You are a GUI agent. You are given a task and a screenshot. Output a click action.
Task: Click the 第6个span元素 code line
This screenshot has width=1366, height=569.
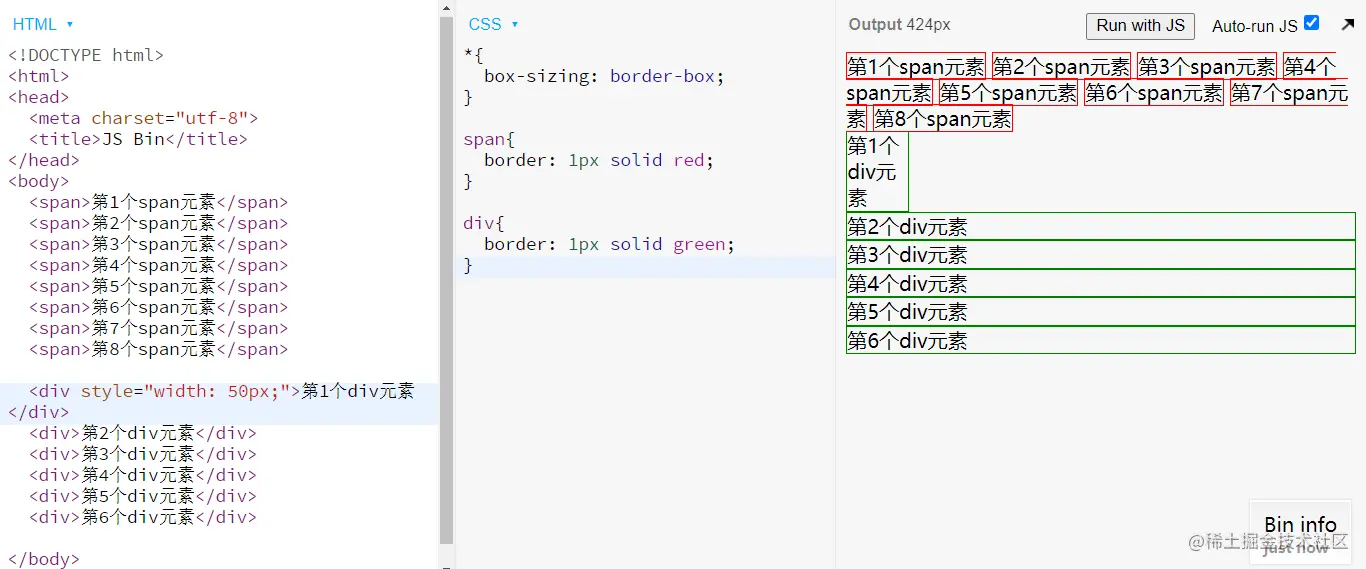158,307
